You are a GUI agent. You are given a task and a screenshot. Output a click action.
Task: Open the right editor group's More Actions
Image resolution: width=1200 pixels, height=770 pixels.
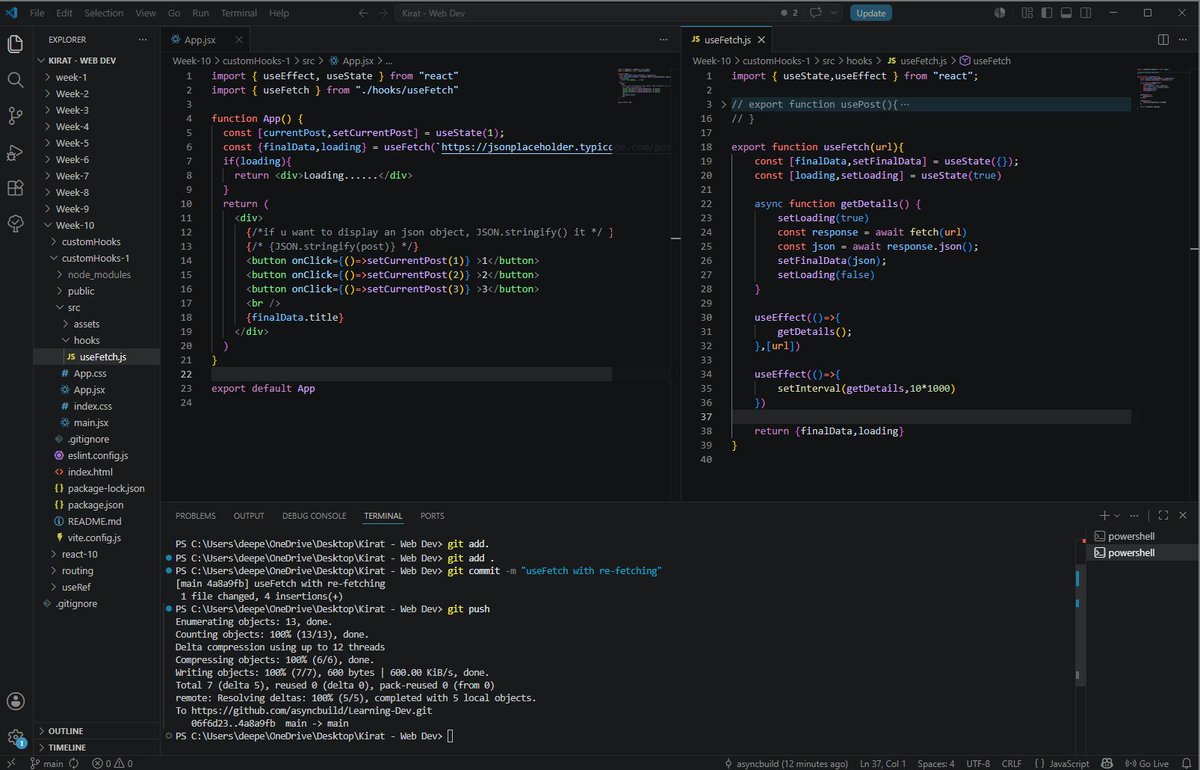(x=1184, y=39)
